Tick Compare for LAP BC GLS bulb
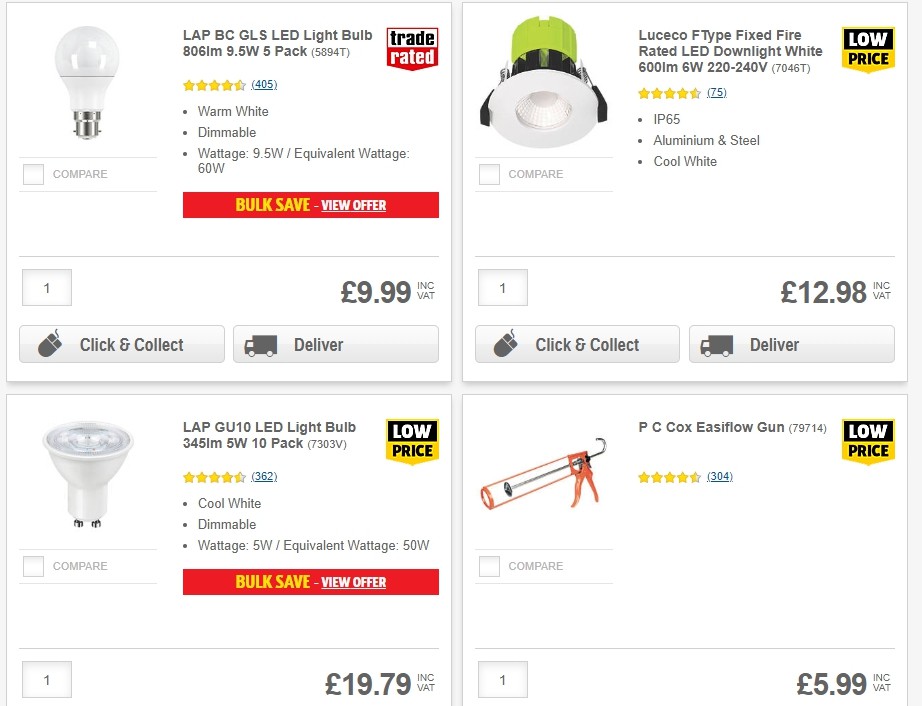The image size is (922, 706). [x=33, y=174]
